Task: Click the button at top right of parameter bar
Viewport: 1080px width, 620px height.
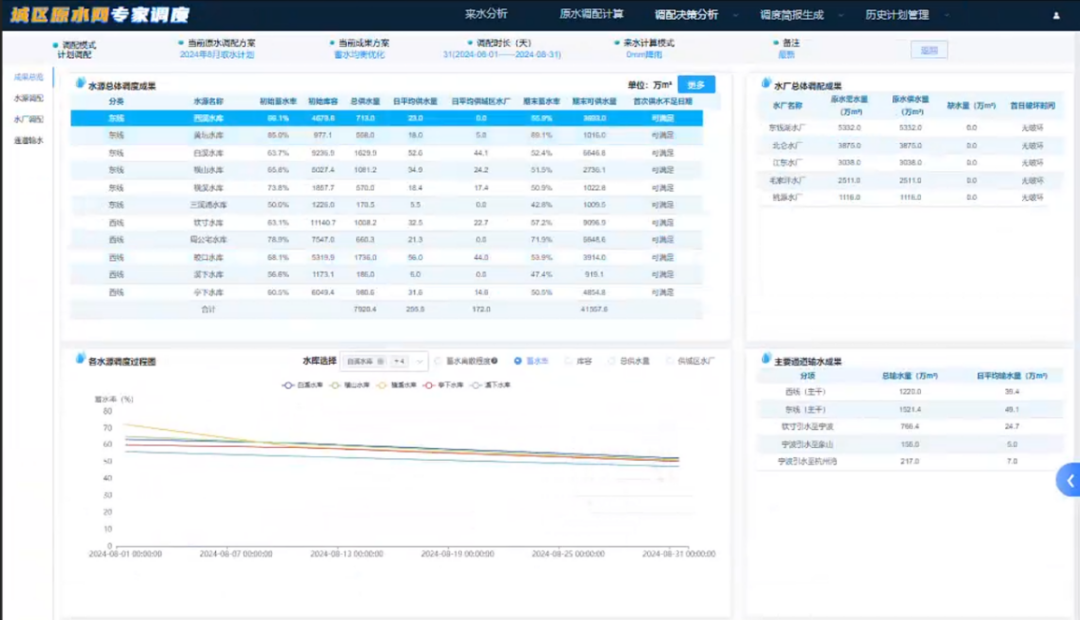Action: pos(928,50)
